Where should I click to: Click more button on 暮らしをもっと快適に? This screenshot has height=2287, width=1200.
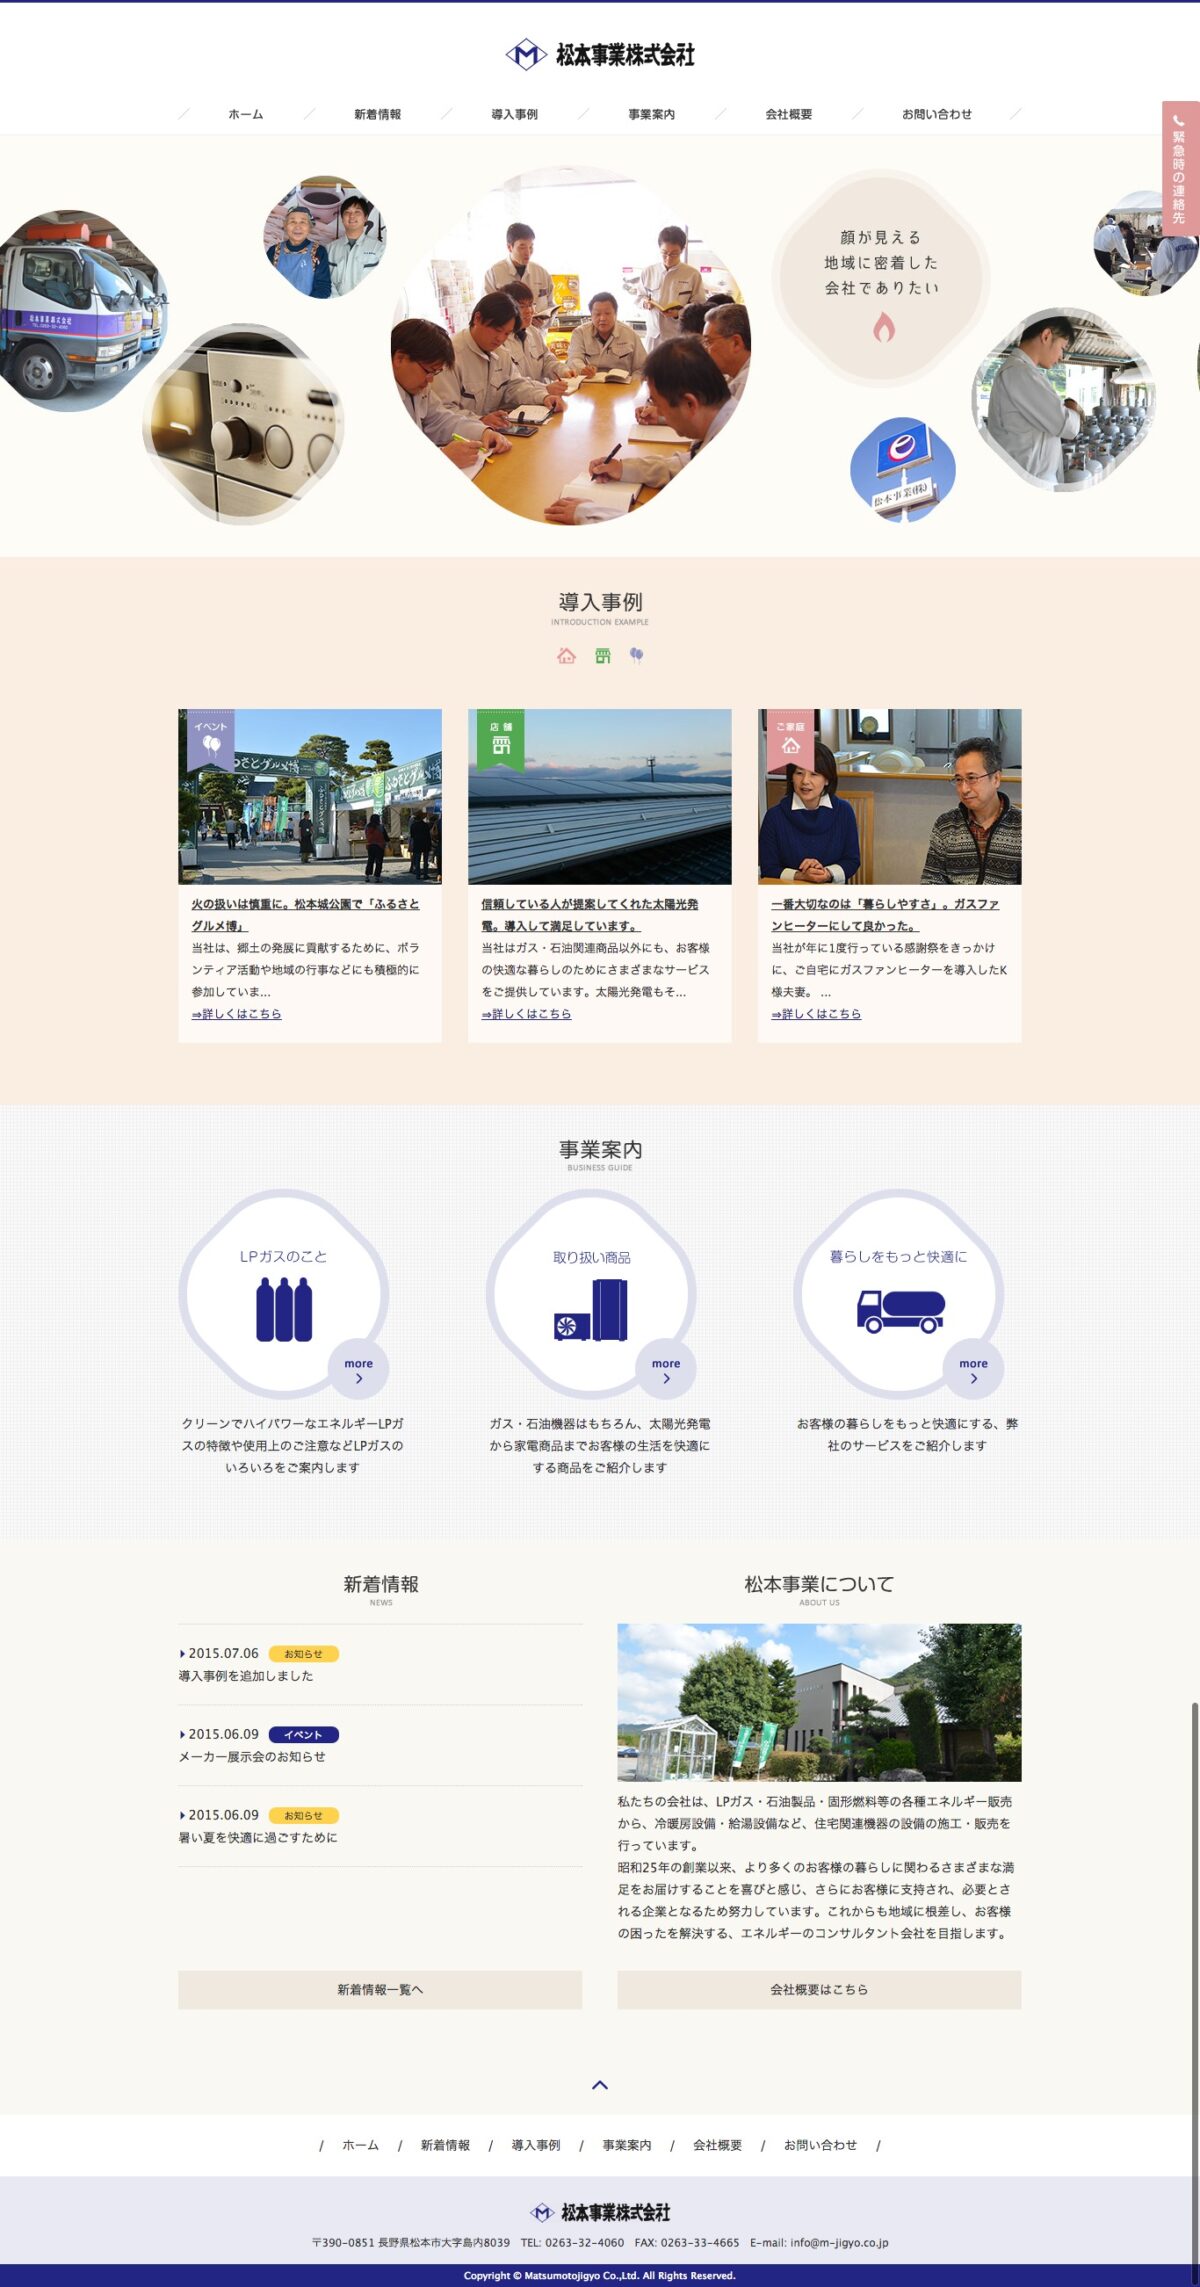[x=974, y=1369]
